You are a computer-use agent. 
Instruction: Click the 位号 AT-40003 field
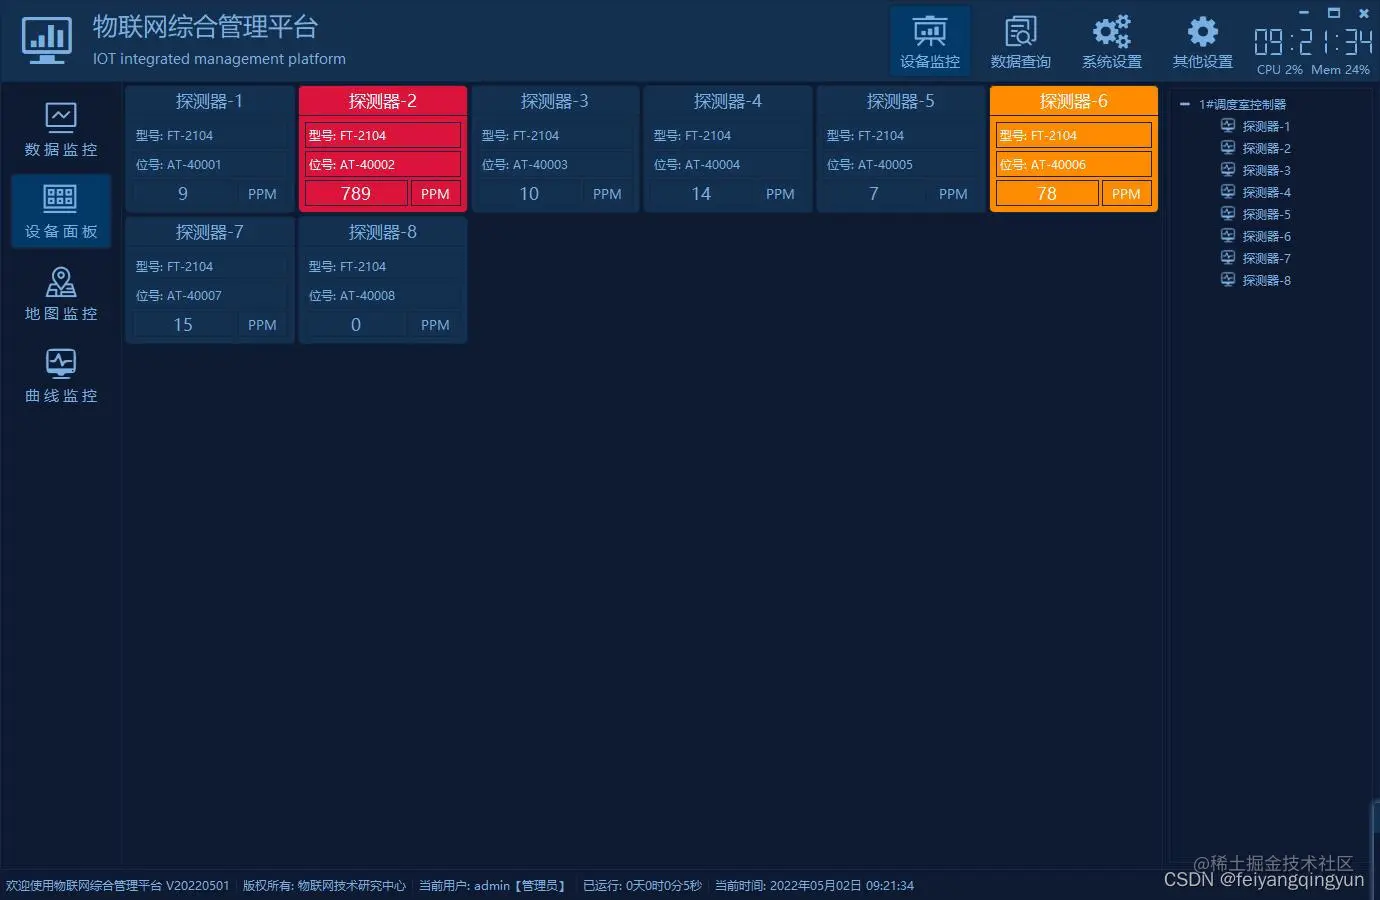tap(556, 164)
